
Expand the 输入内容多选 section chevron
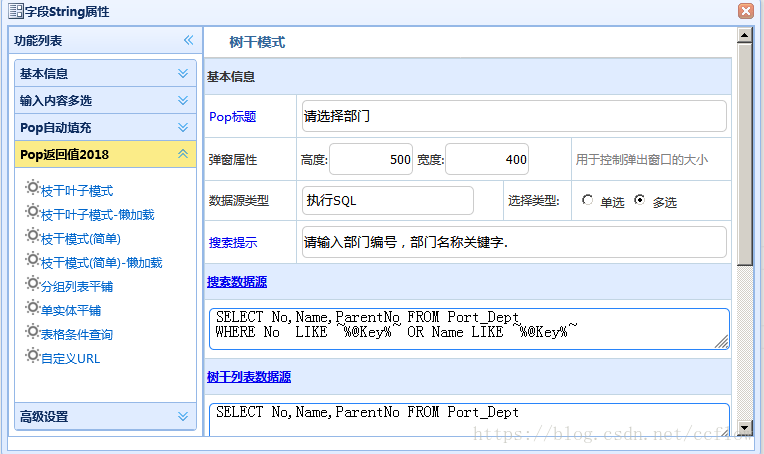[x=183, y=100]
